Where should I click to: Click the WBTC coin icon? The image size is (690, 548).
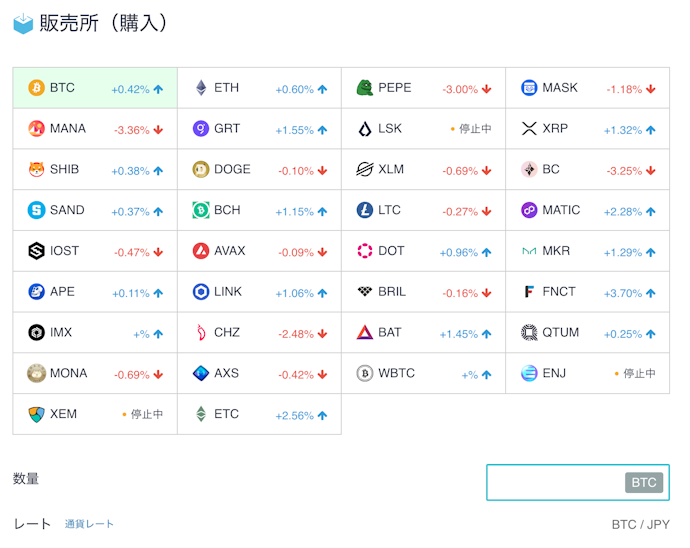(x=365, y=373)
